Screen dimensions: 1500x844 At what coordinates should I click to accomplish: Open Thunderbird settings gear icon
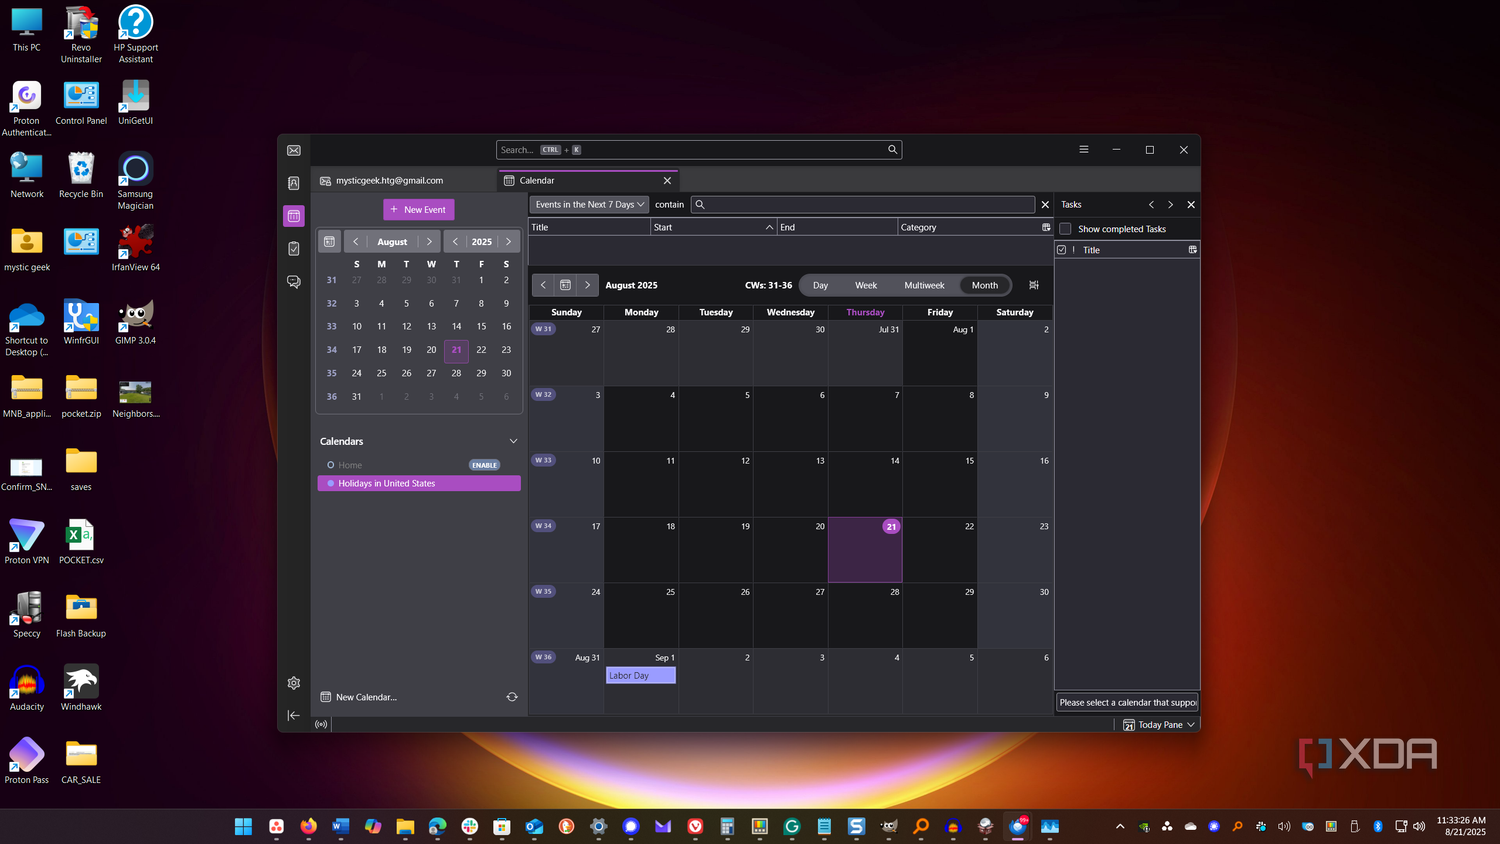[294, 683]
